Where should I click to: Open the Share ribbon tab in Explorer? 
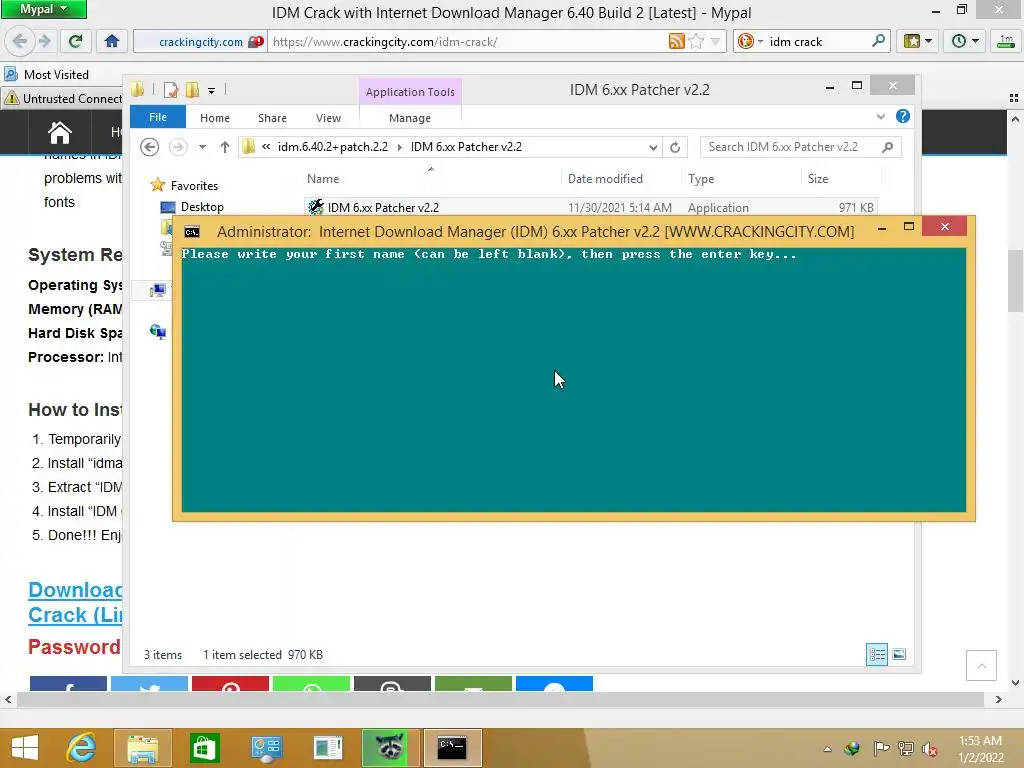272,118
